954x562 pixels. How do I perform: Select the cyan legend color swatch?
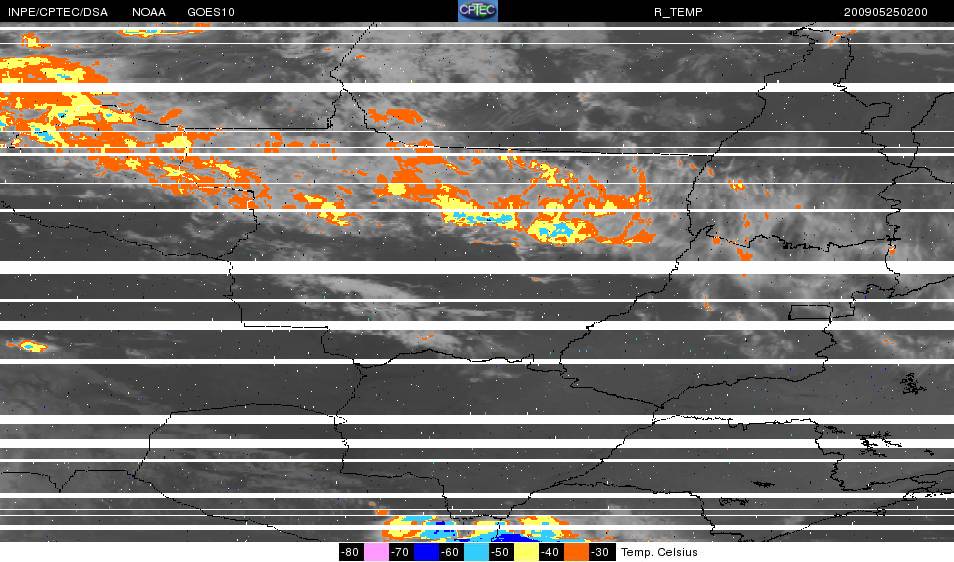click(476, 552)
